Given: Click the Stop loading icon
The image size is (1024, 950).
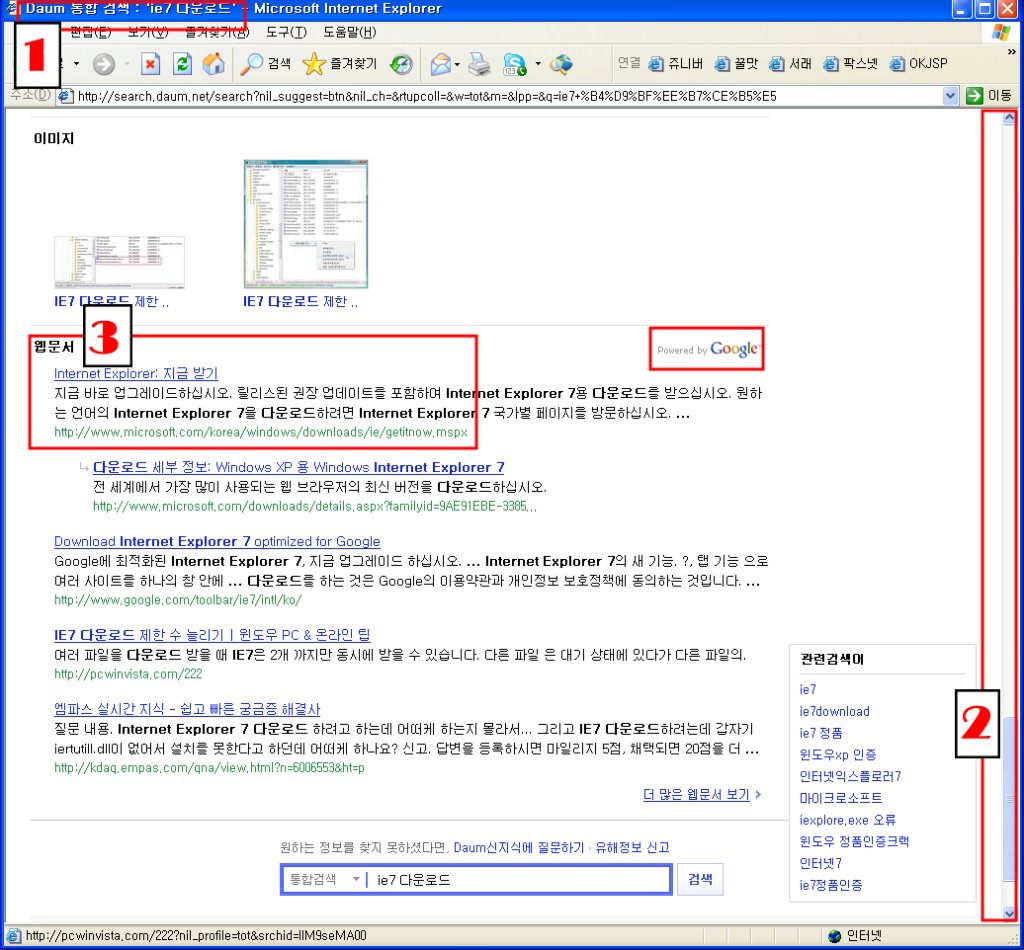Looking at the screenshot, I should [150, 63].
